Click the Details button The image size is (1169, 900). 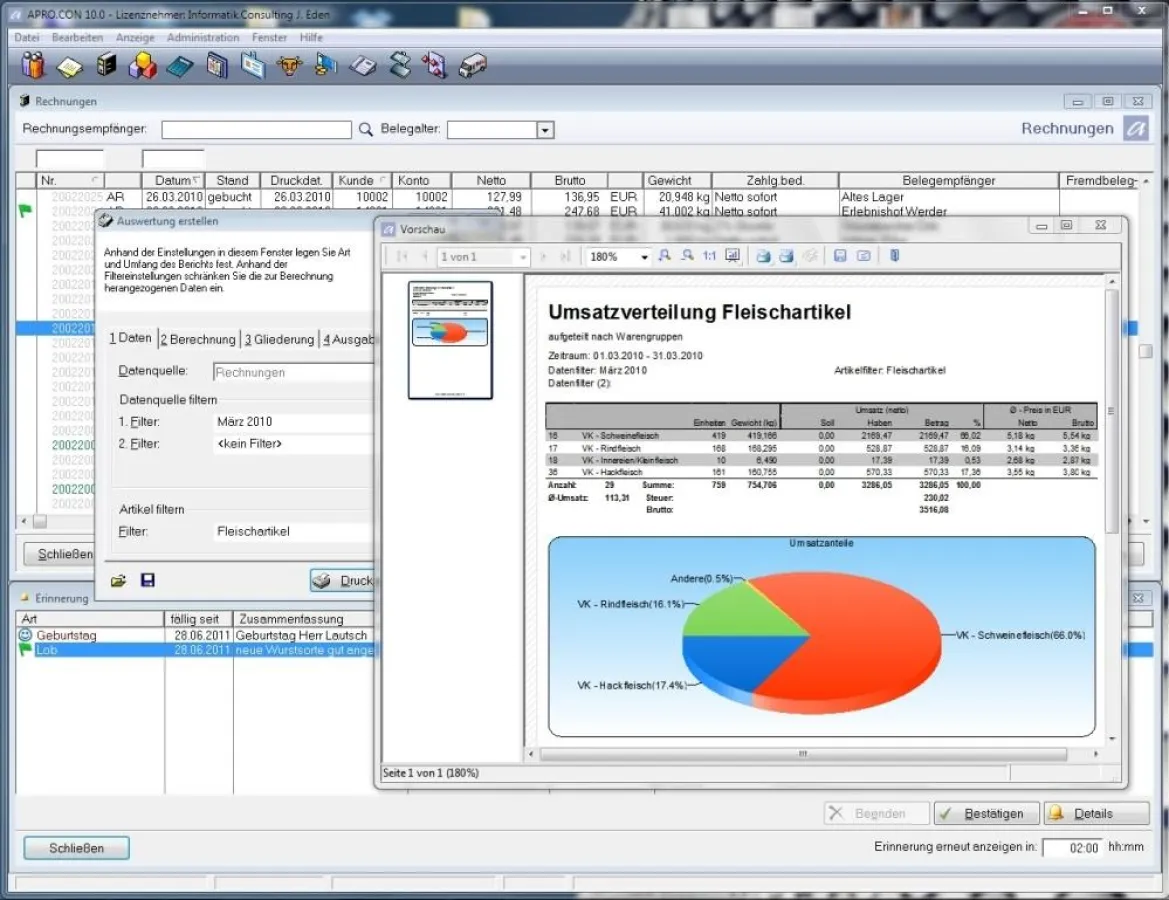pos(1083,814)
